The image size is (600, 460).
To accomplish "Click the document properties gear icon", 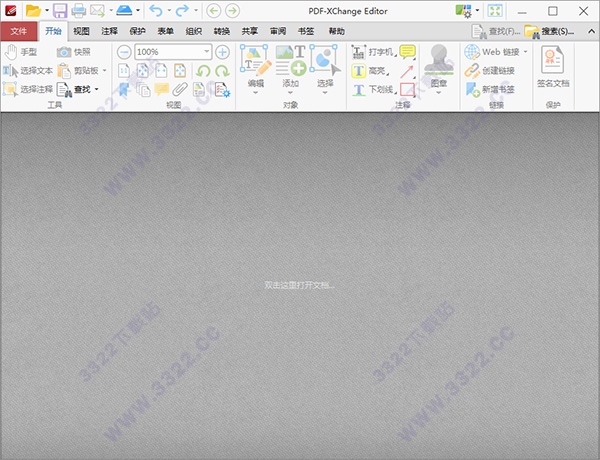I will tap(222, 90).
